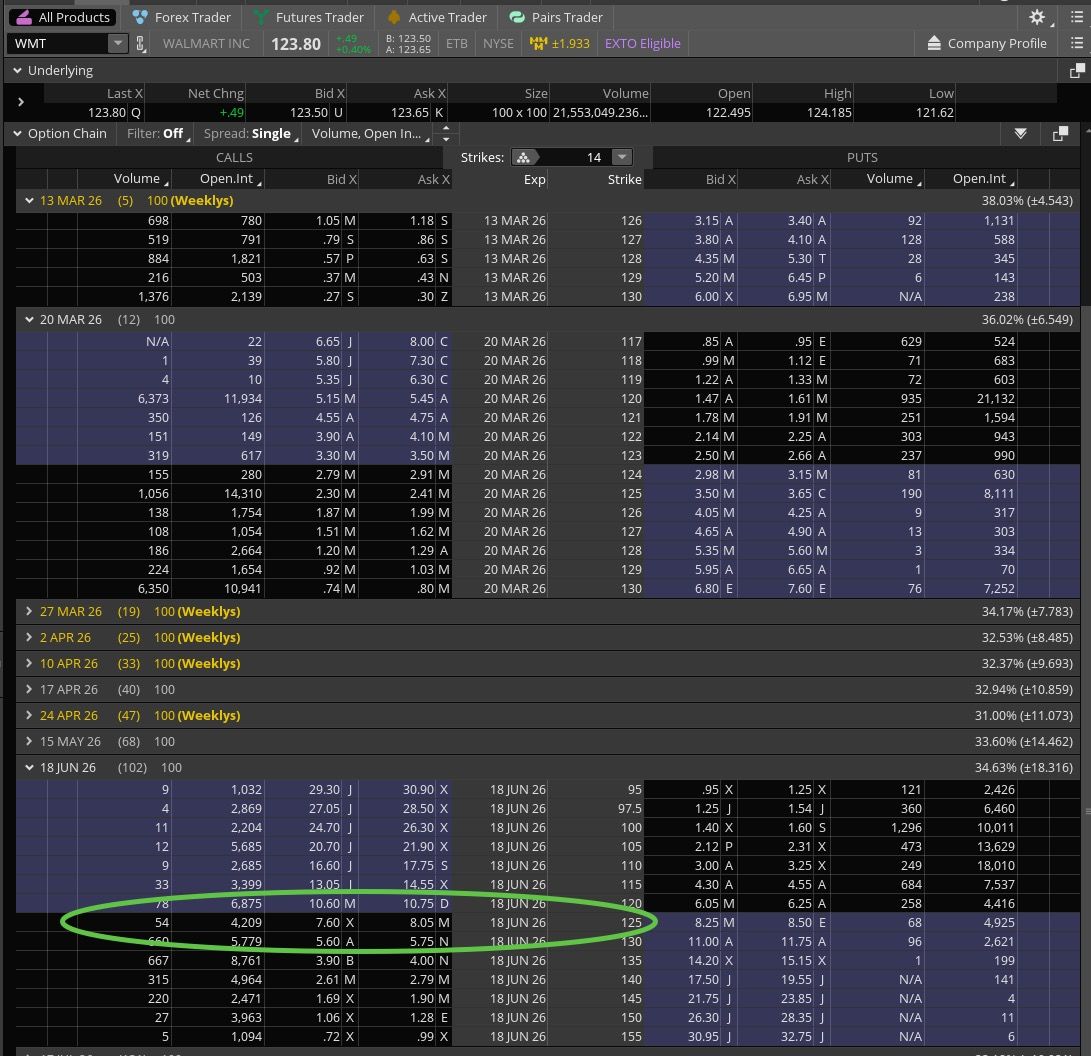The image size is (1091, 1056).
Task: Open the Option Chain show-actions arrow menu
Action: 1020,133
